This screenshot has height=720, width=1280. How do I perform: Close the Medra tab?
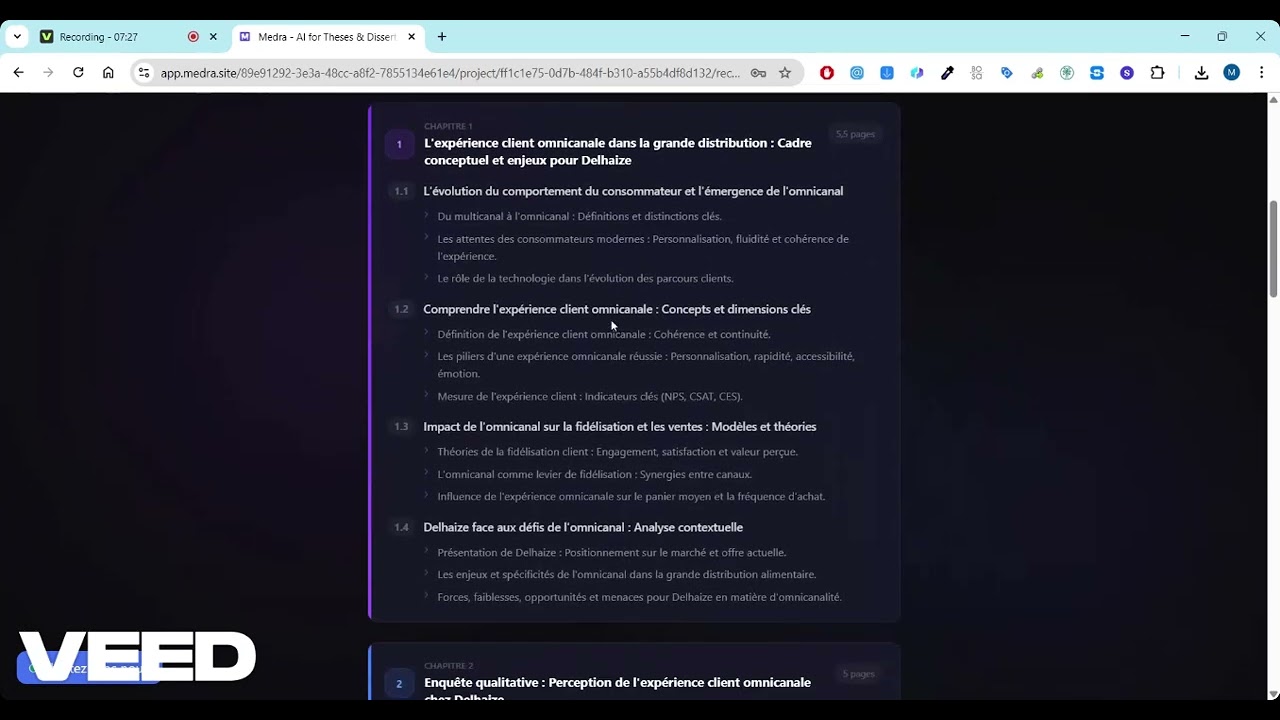click(412, 37)
